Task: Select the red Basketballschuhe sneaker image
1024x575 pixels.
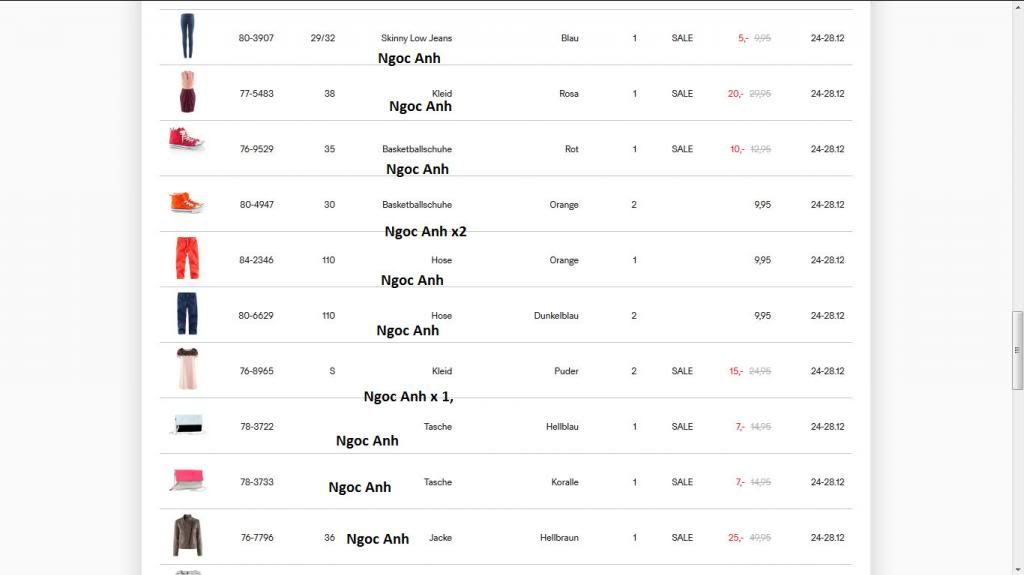Action: pos(186,140)
